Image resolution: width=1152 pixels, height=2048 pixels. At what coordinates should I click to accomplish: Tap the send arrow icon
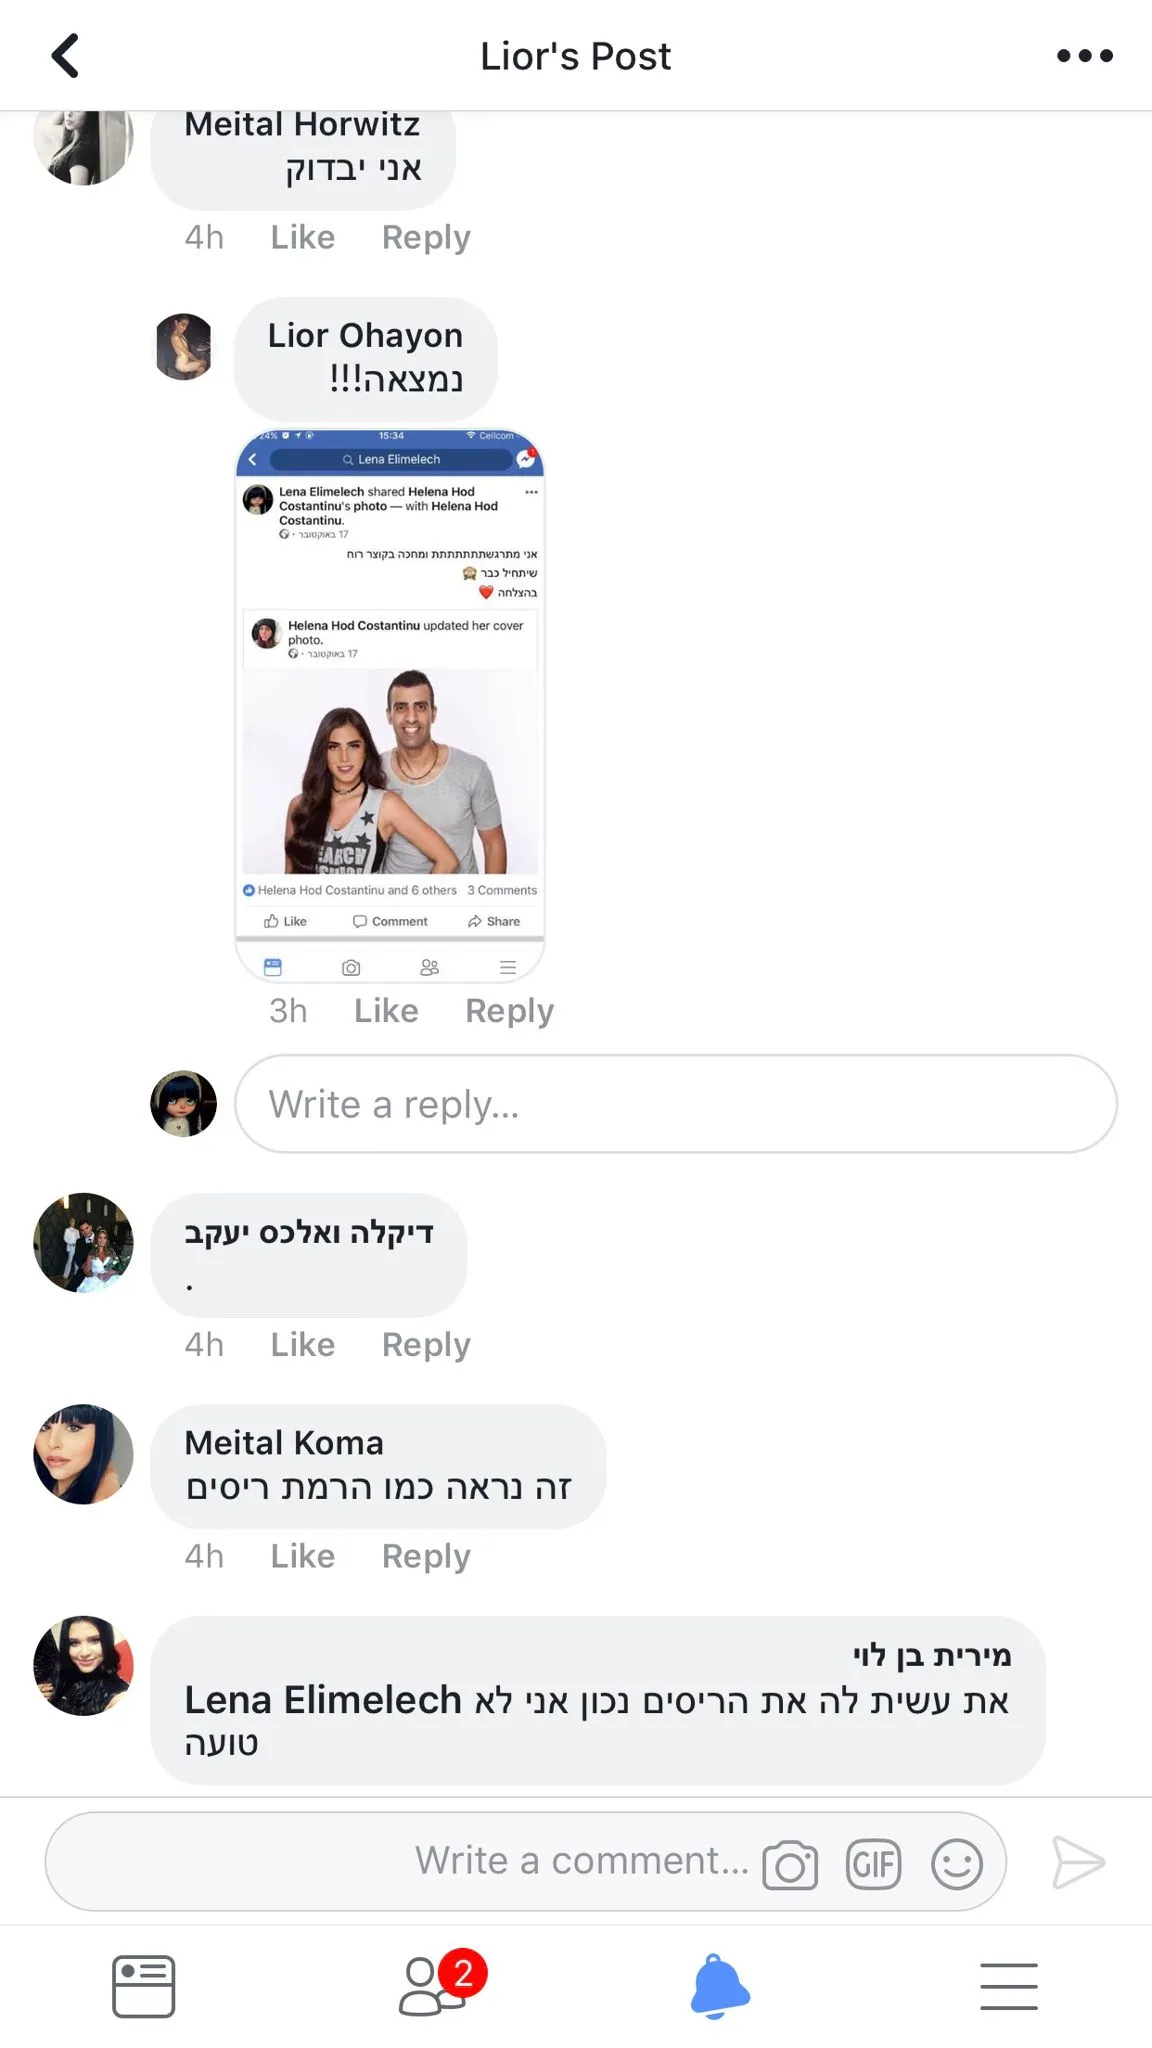pos(1079,1862)
